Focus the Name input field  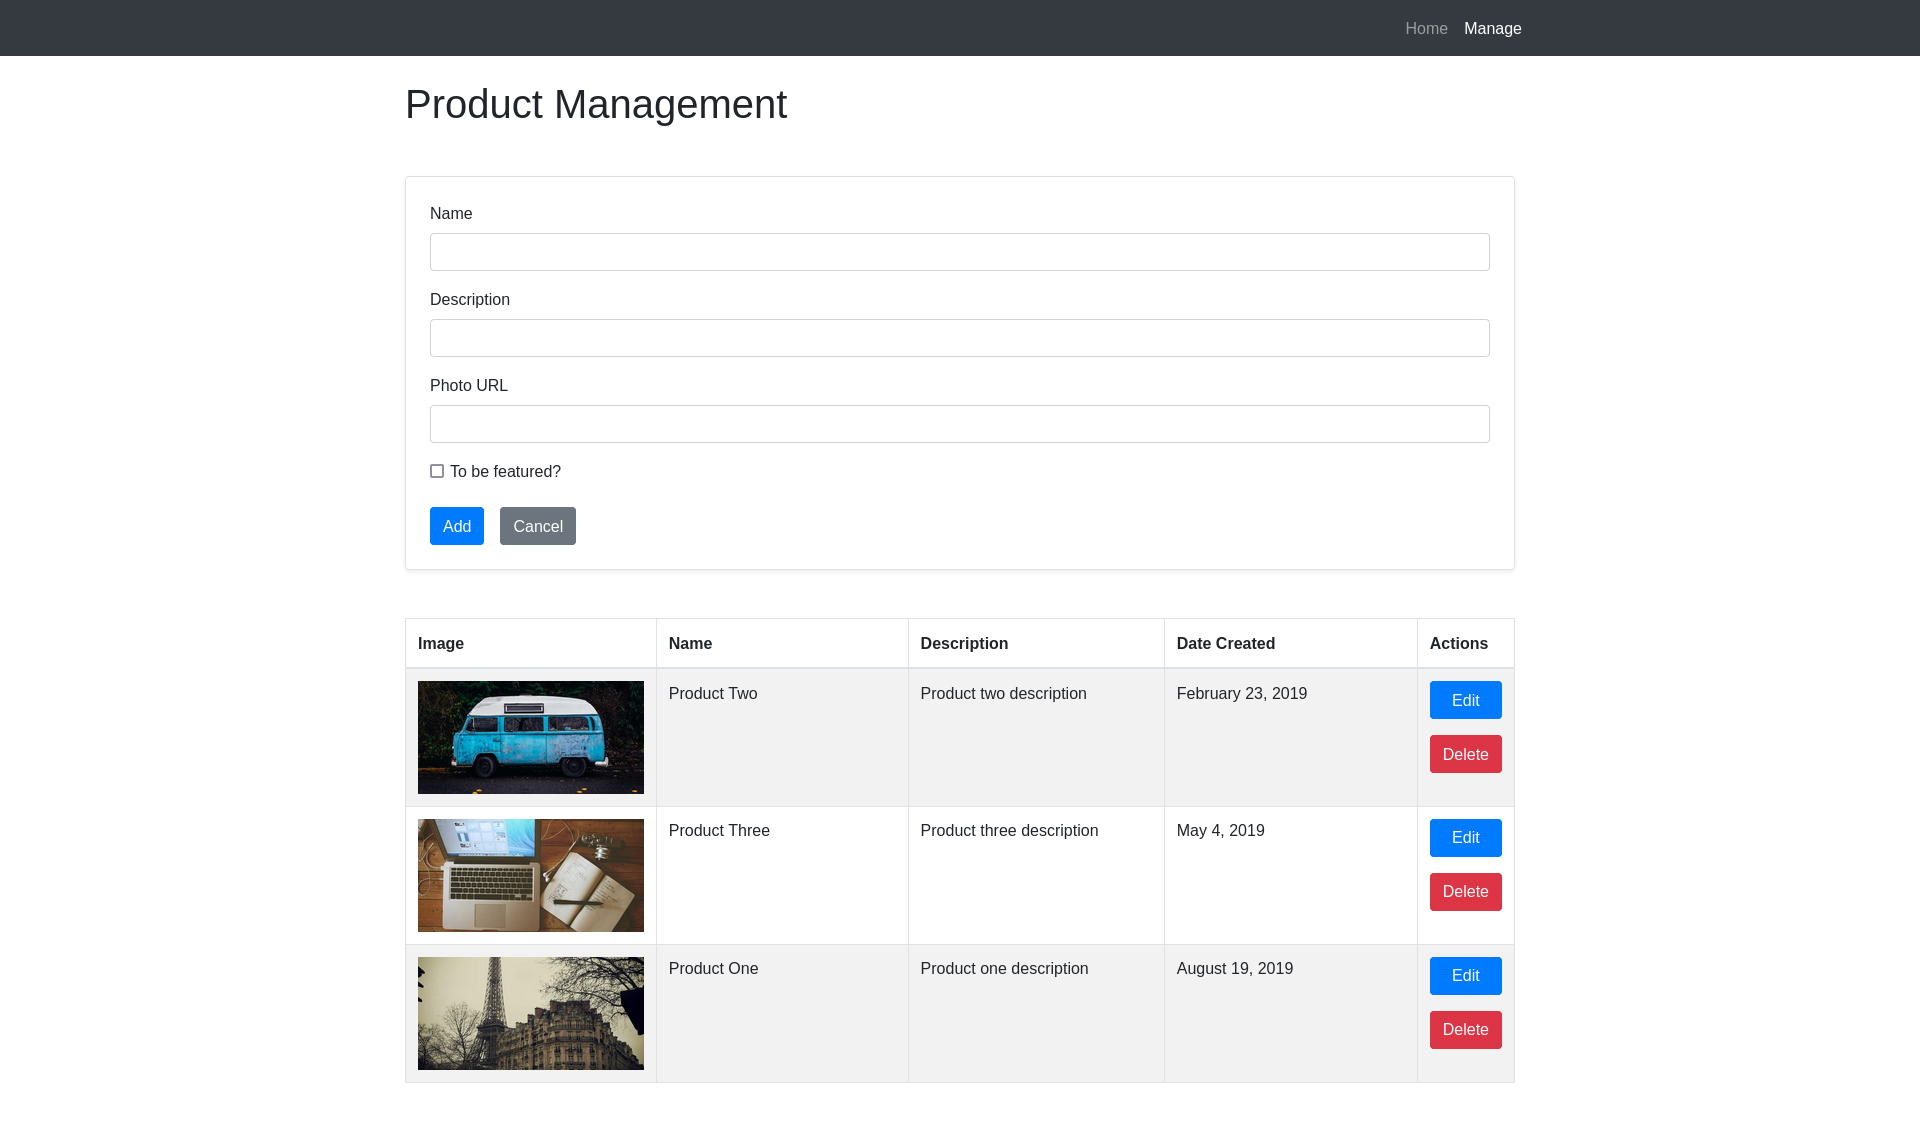tap(959, 252)
